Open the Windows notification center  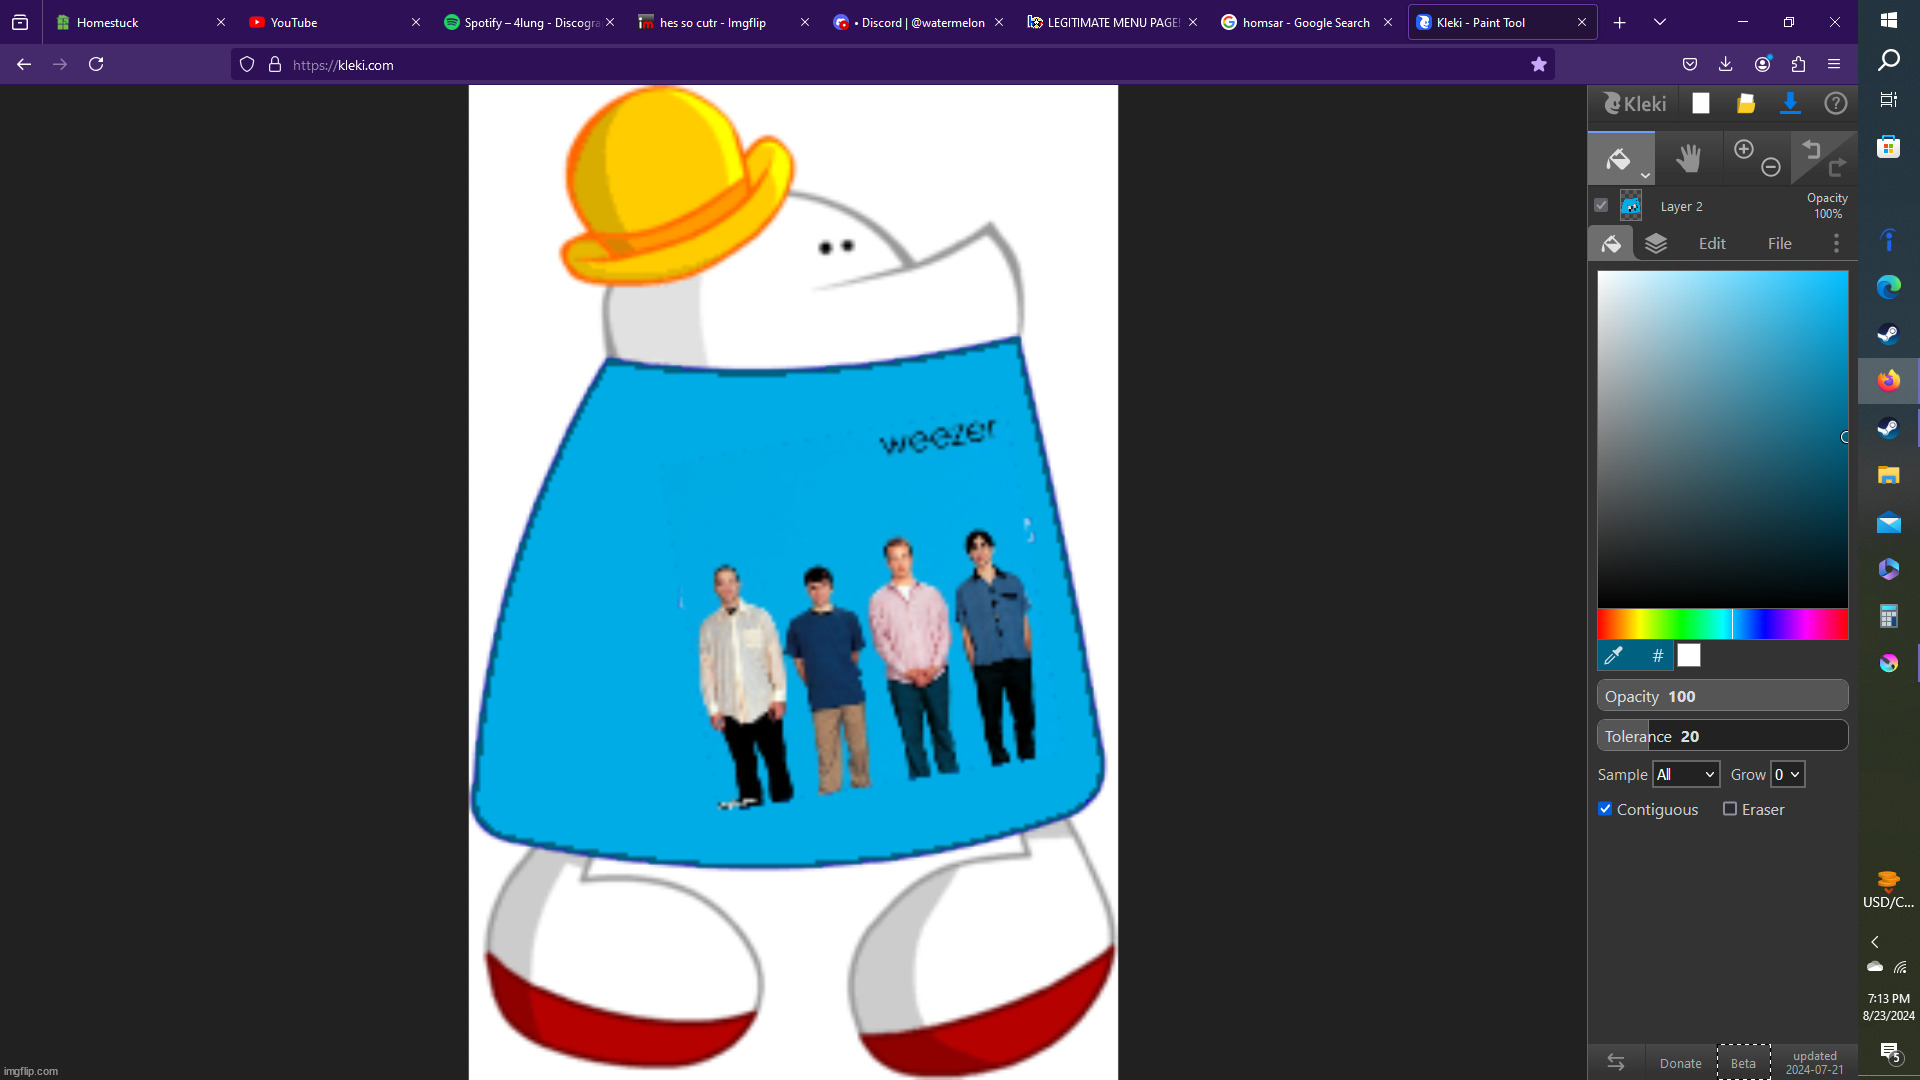[x=1888, y=1052]
